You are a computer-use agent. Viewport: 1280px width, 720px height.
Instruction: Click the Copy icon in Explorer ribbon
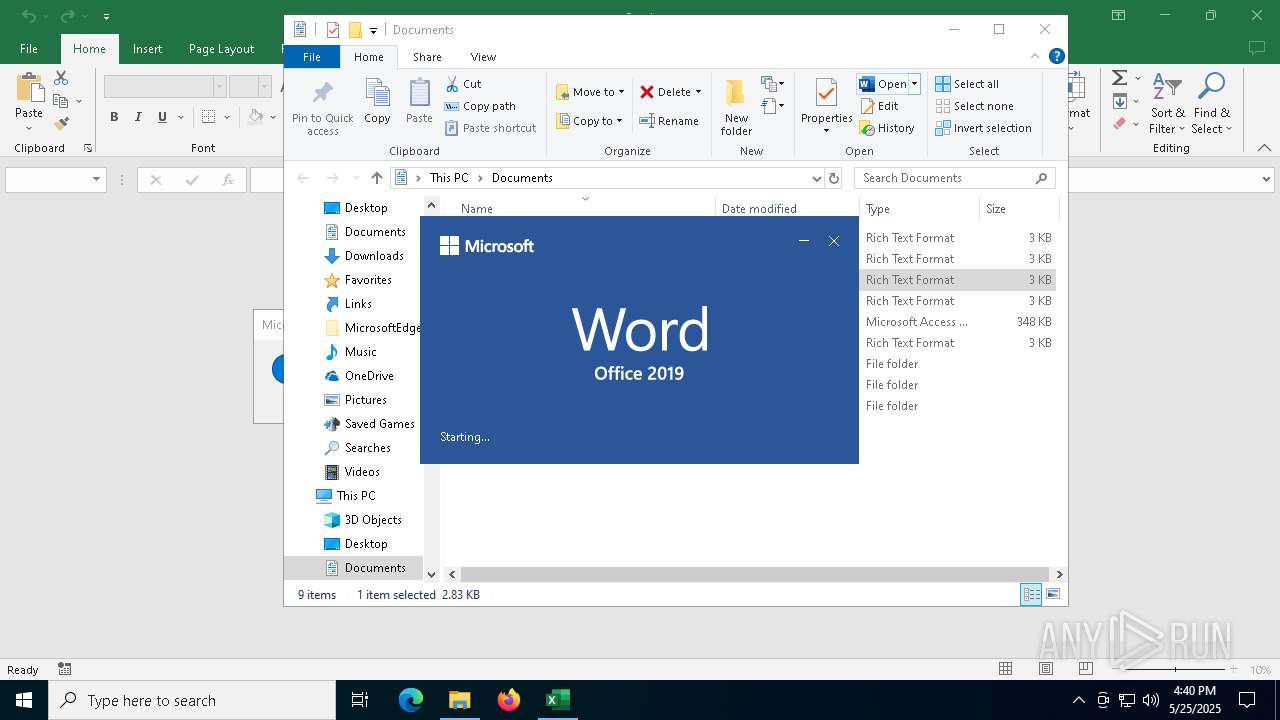tap(377, 101)
